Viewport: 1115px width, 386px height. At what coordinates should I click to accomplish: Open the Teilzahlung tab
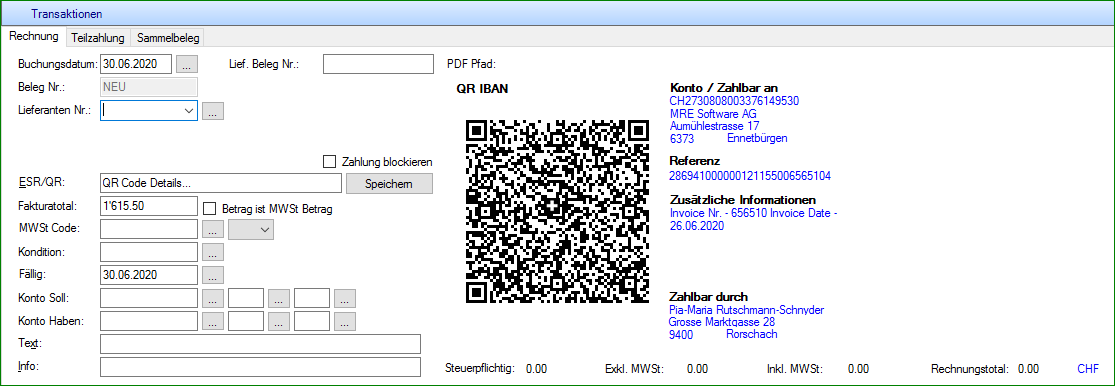click(x=97, y=38)
